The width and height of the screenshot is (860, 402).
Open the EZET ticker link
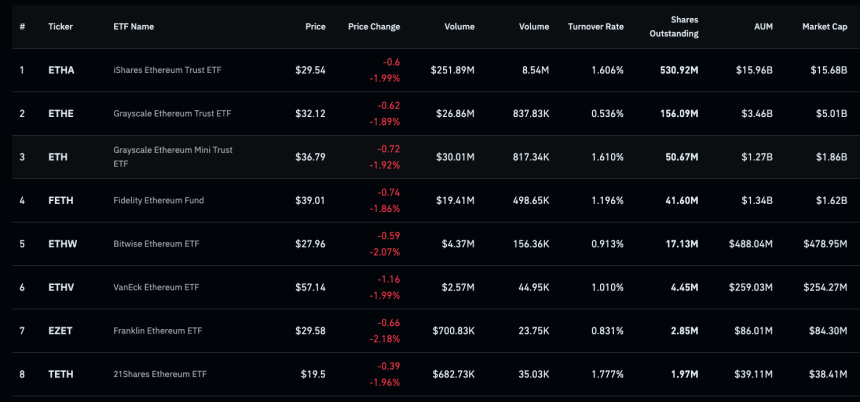click(x=61, y=331)
